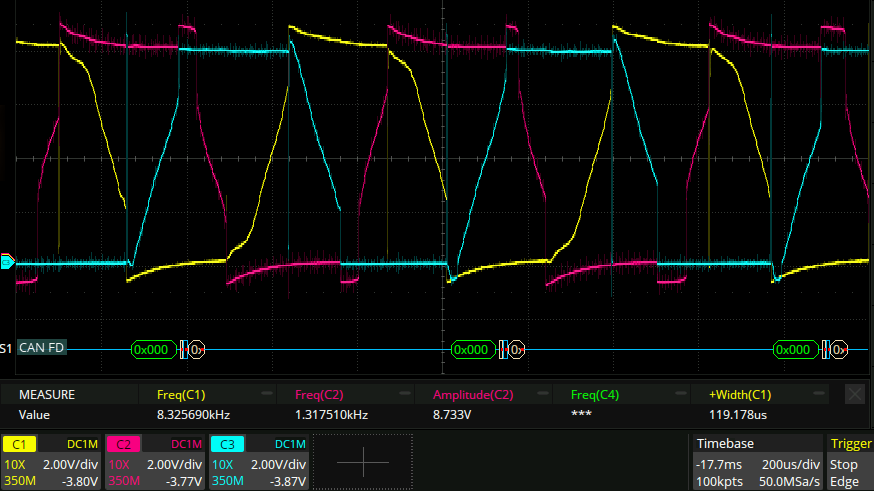Screen dimensions: 874x491
Task: Open the Trigger settings box
Action: pyautogui.click(x=850, y=461)
